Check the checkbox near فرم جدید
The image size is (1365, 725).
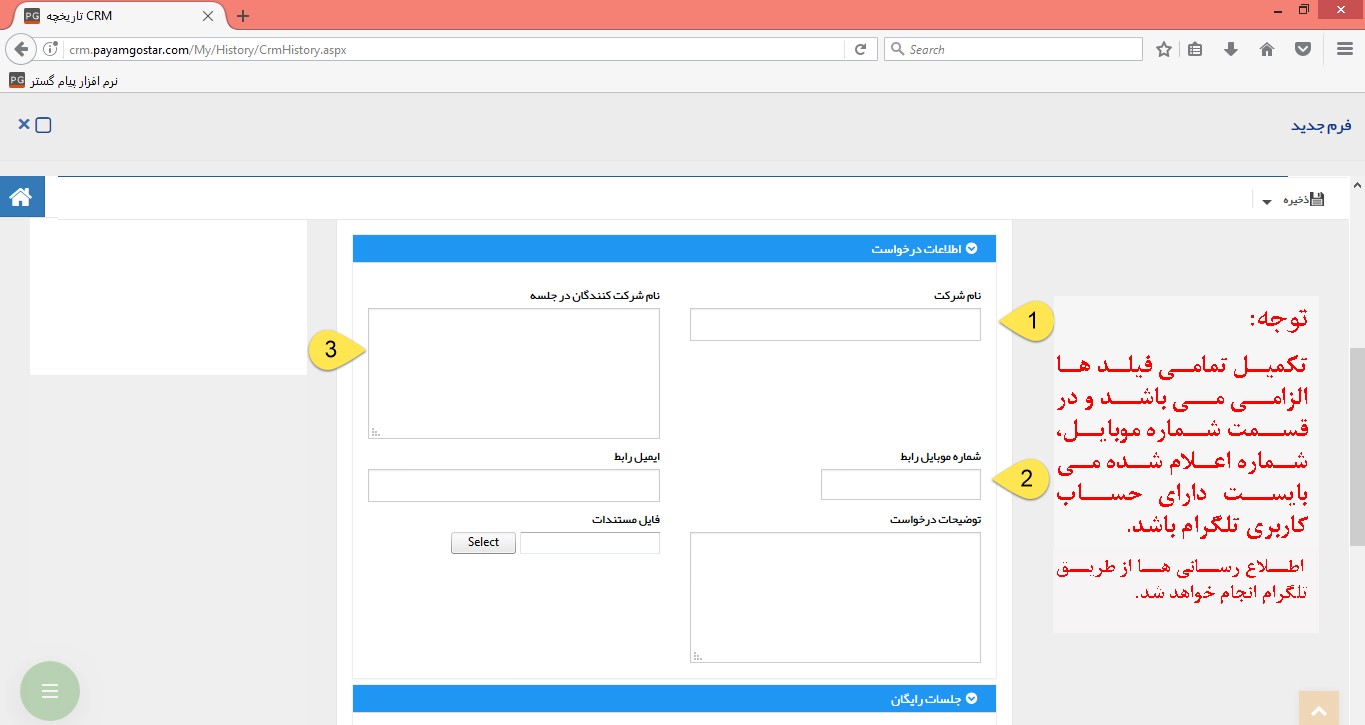click(41, 124)
